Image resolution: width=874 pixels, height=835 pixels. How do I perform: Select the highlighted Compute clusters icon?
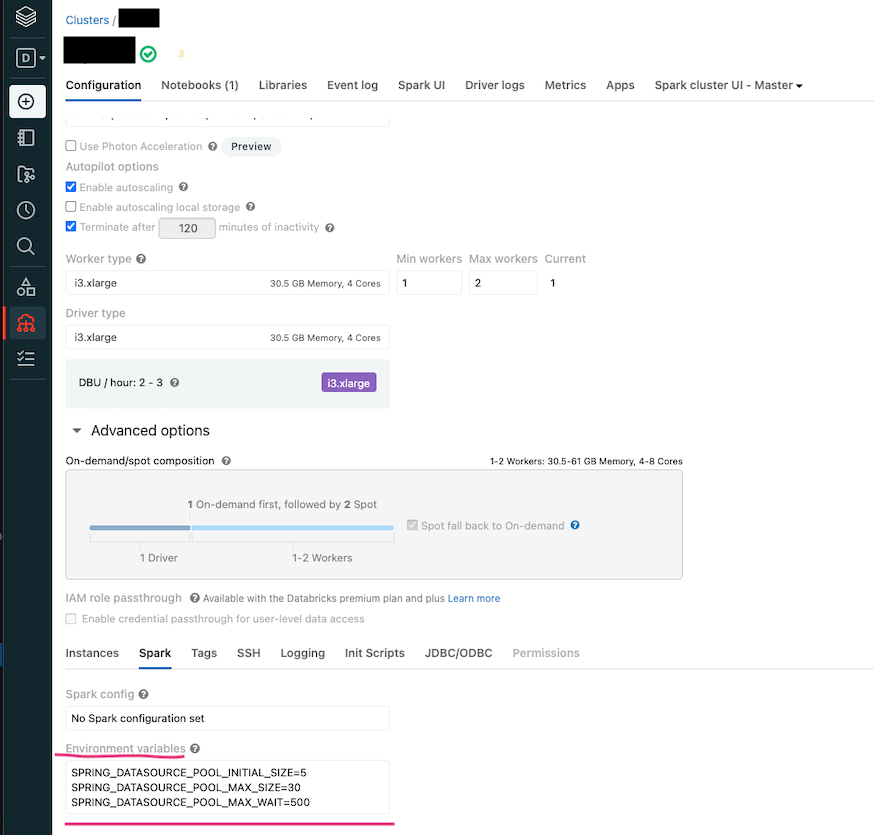pyautogui.click(x=27, y=322)
